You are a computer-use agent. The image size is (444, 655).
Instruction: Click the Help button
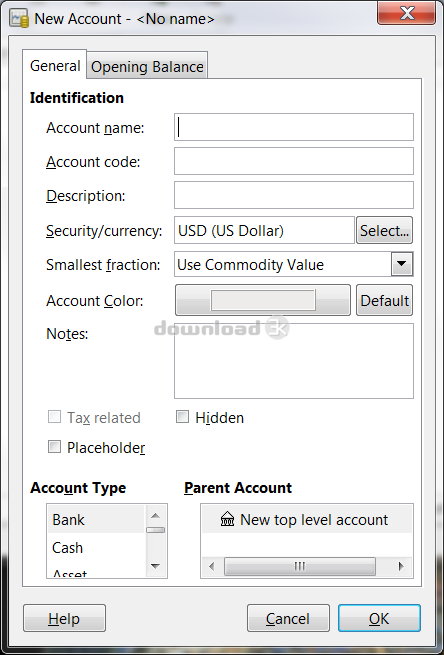coord(64,618)
